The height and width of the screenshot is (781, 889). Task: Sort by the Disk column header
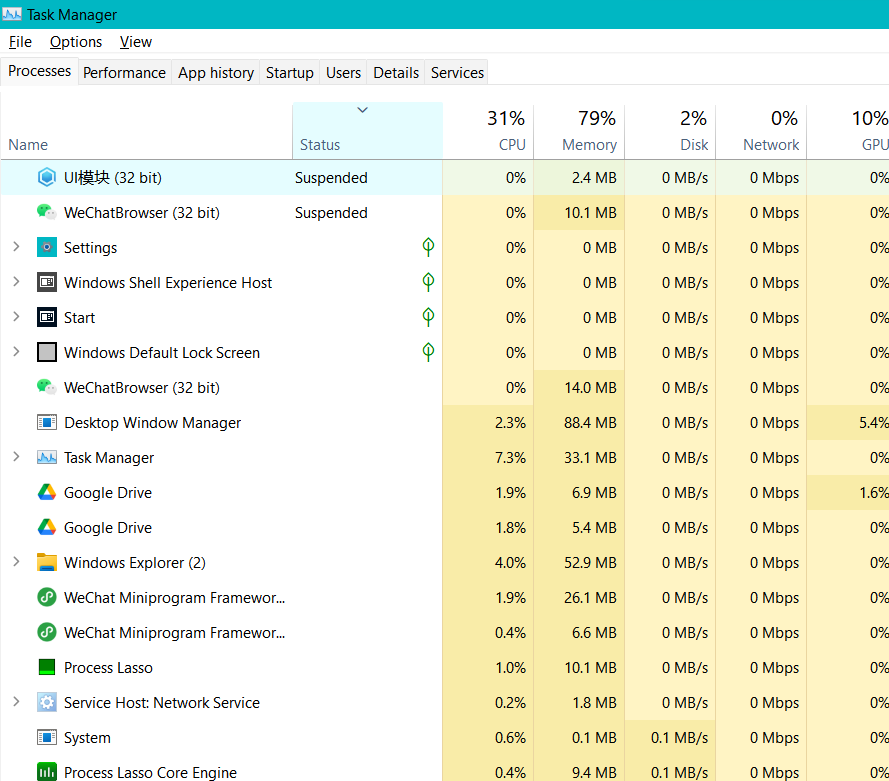click(670, 131)
